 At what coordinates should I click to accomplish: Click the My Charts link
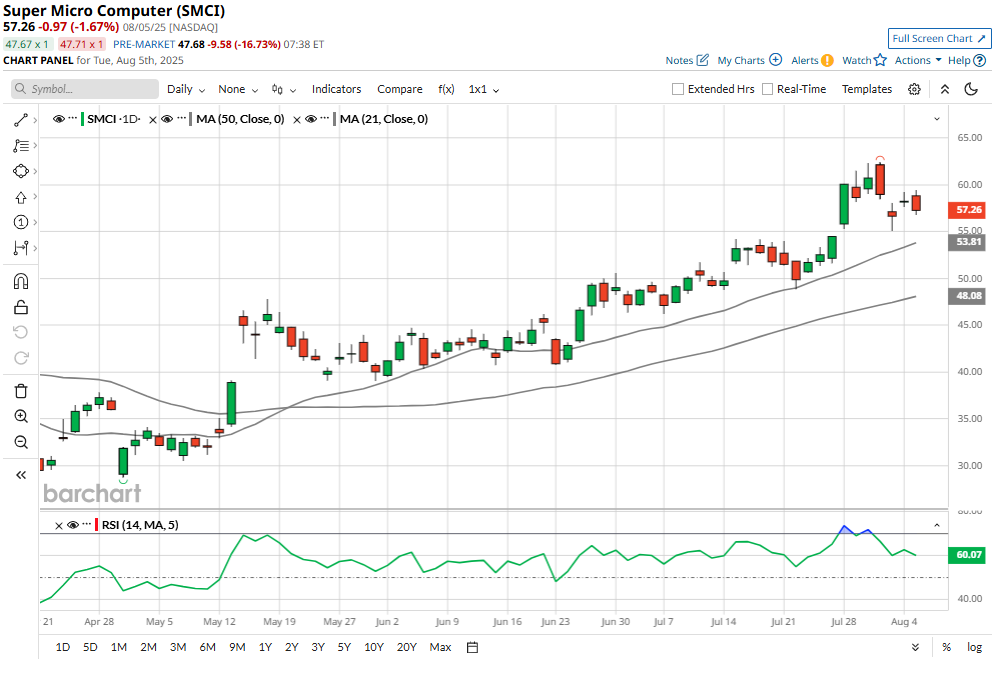[x=750, y=60]
